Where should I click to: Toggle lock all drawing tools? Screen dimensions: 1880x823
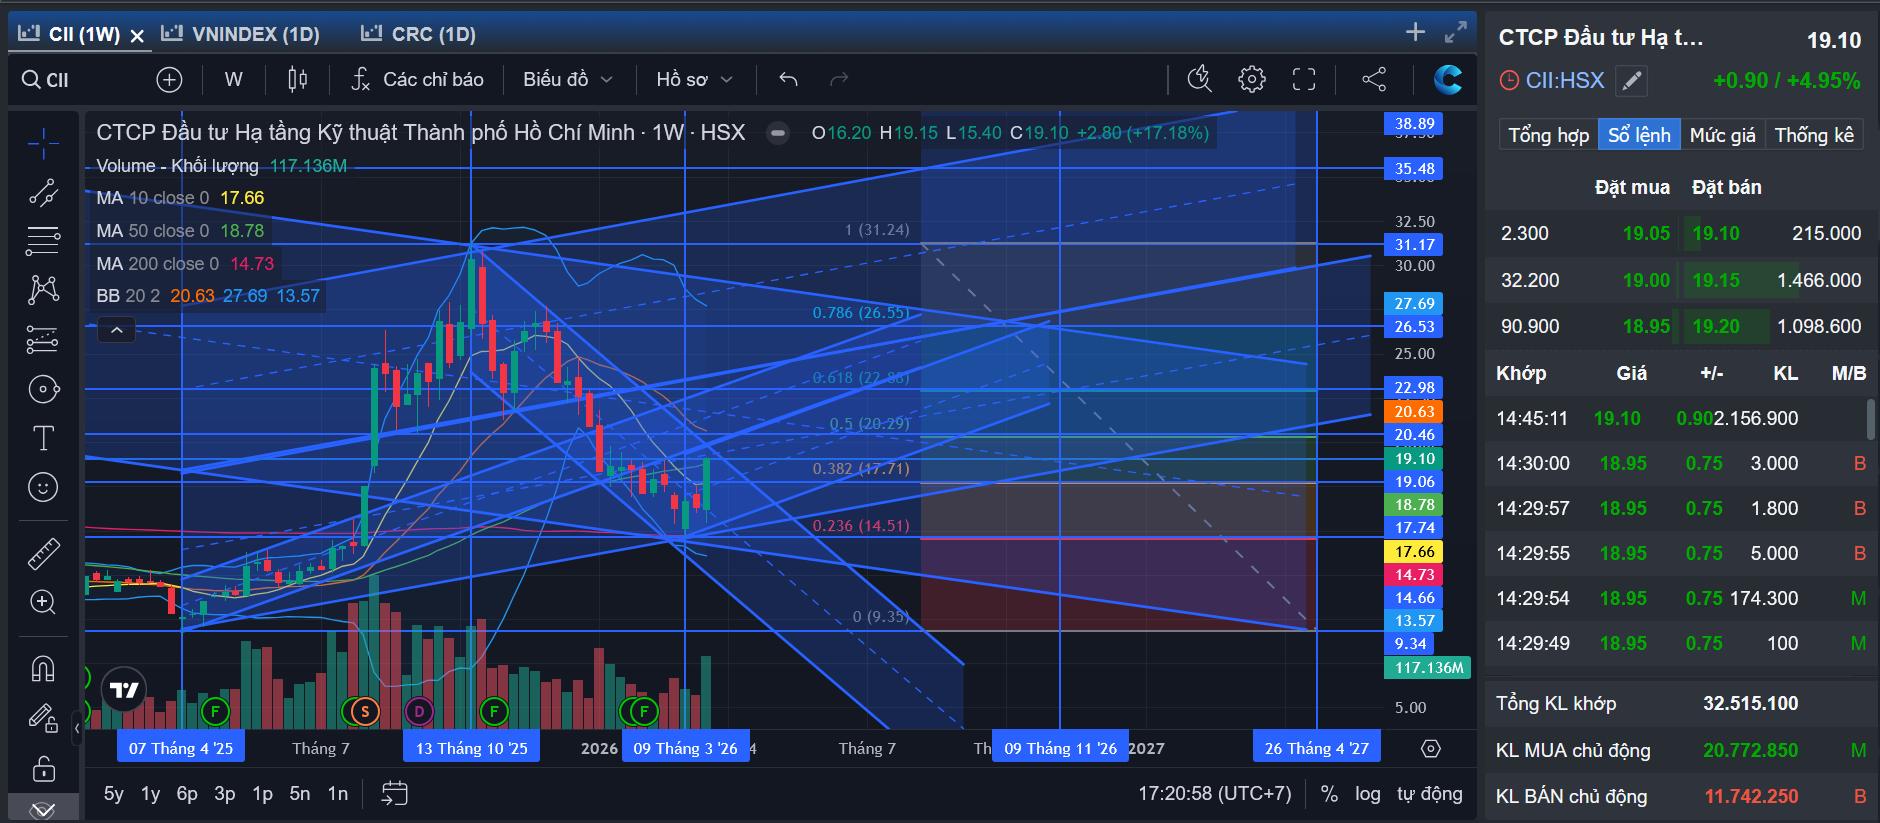43,767
